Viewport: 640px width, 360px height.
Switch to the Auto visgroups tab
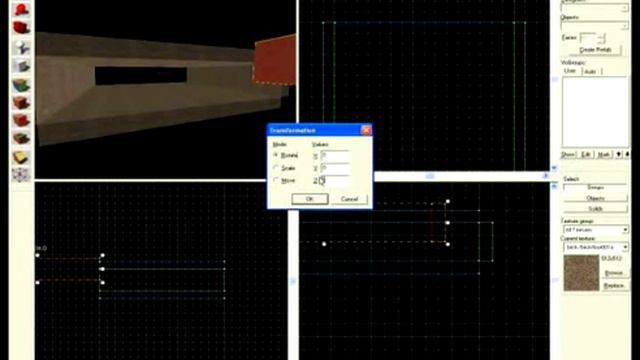[590, 71]
